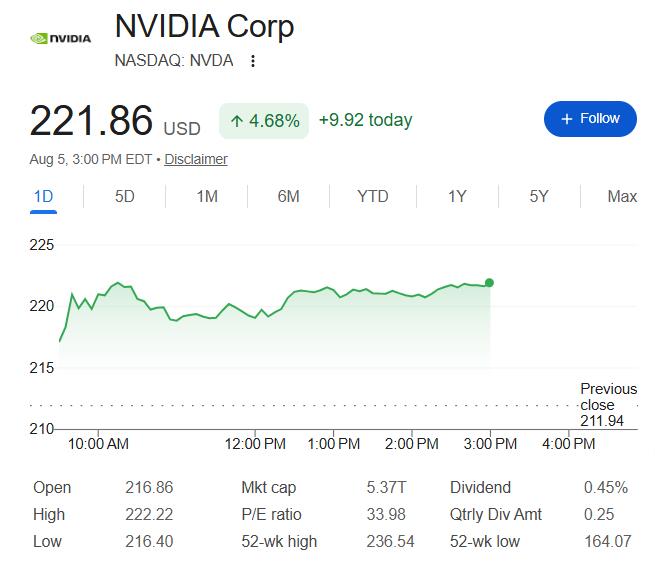The image size is (655, 563).
Task: Switch to the 1M chart range
Action: point(207,196)
